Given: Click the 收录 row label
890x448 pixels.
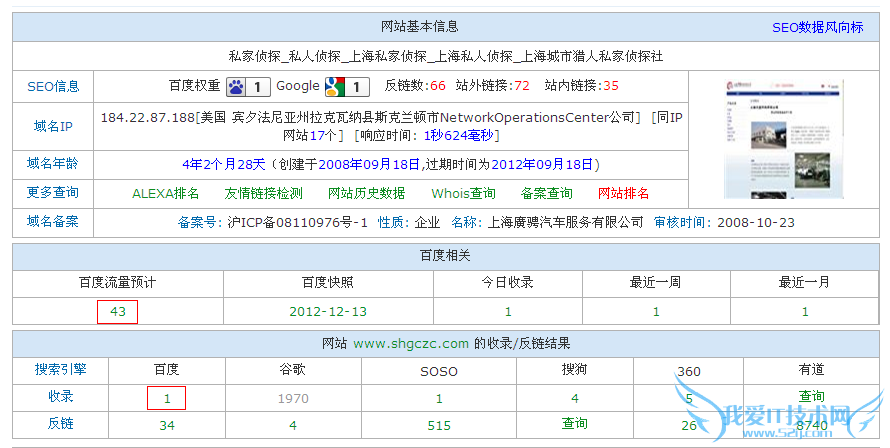Looking at the screenshot, I should click(x=60, y=396).
